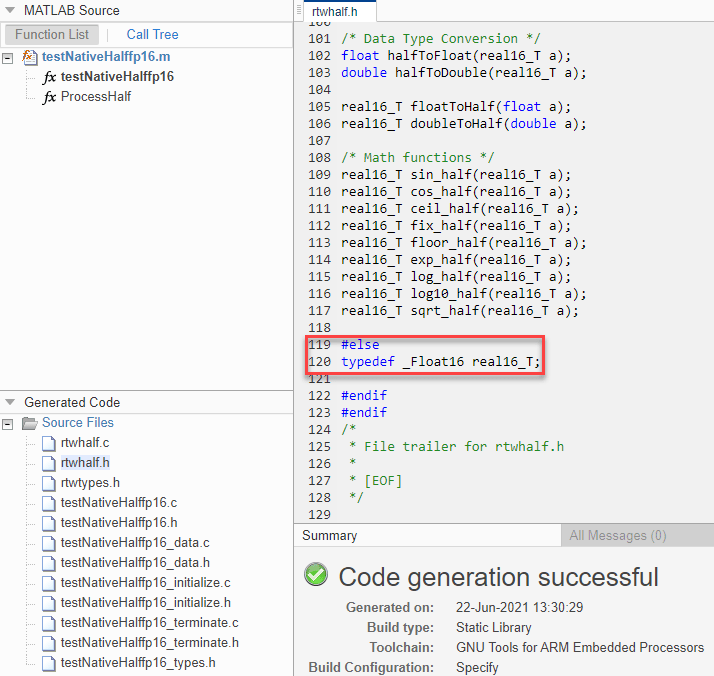The image size is (714, 676).
Task: Open testNativeHalffp16_data.h in the file list
Action: coord(135,563)
